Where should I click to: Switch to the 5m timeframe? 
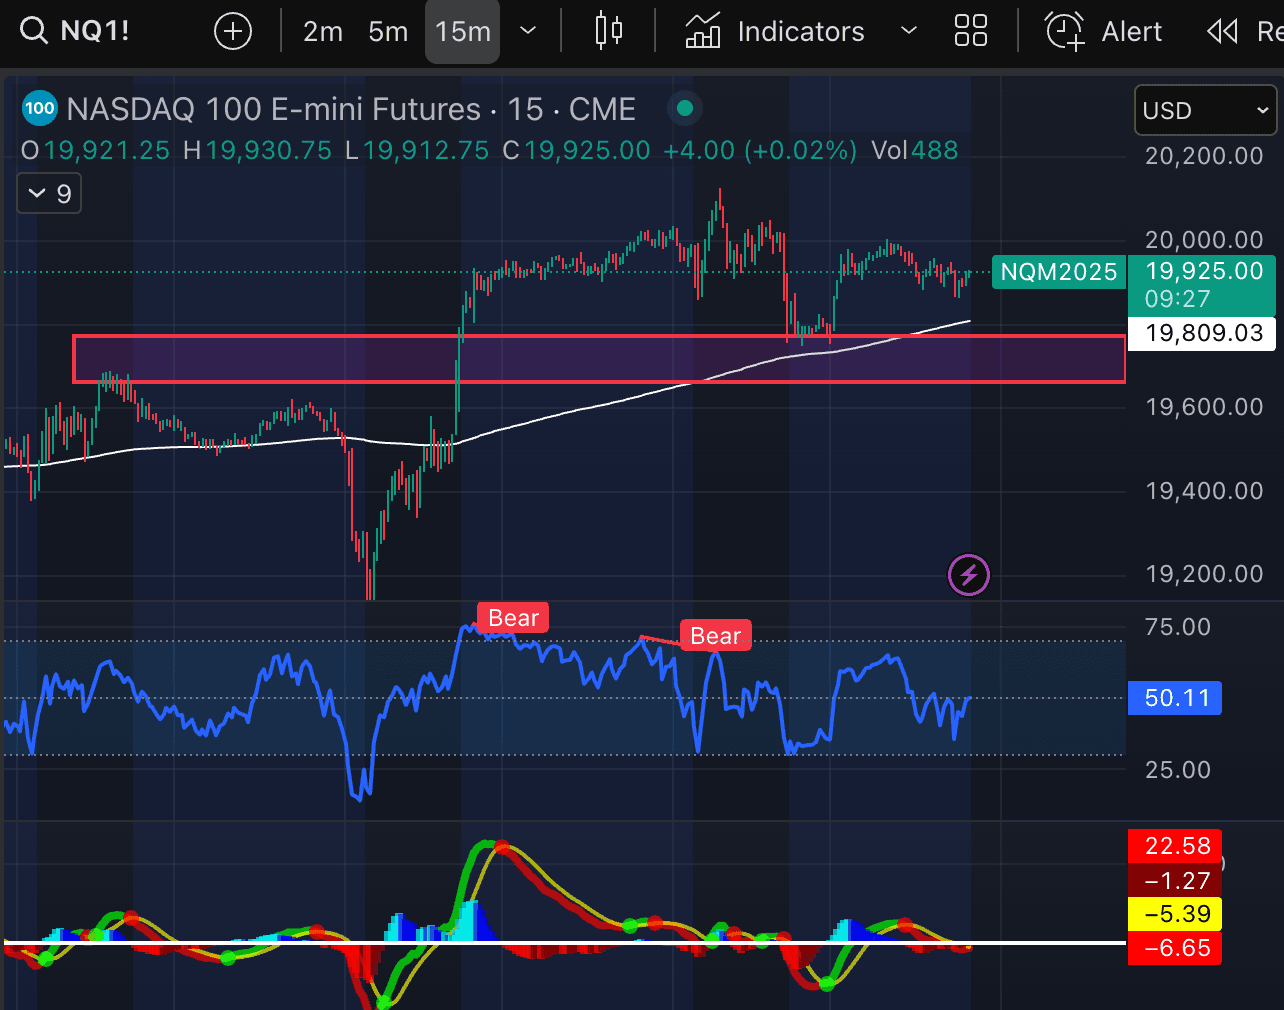pos(388,32)
